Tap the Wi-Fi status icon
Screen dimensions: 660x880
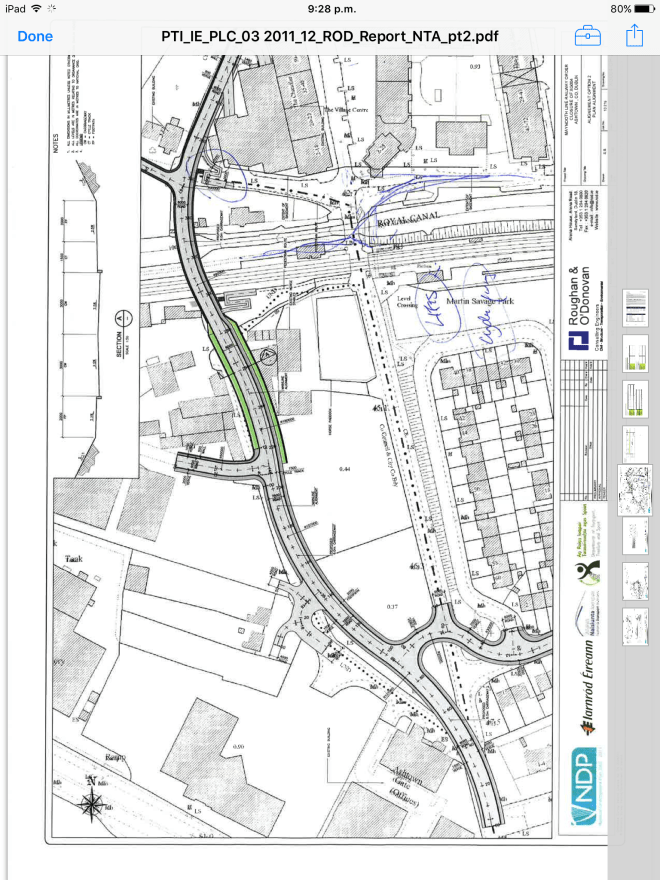coord(37,8)
